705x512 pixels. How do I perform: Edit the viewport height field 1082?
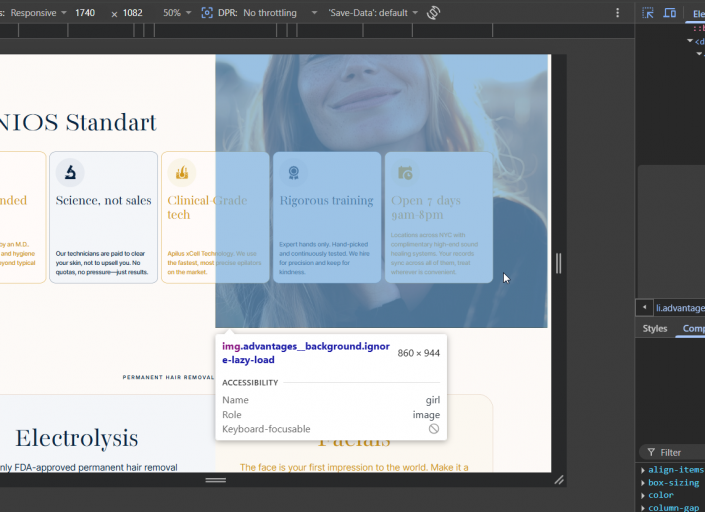tap(133, 13)
